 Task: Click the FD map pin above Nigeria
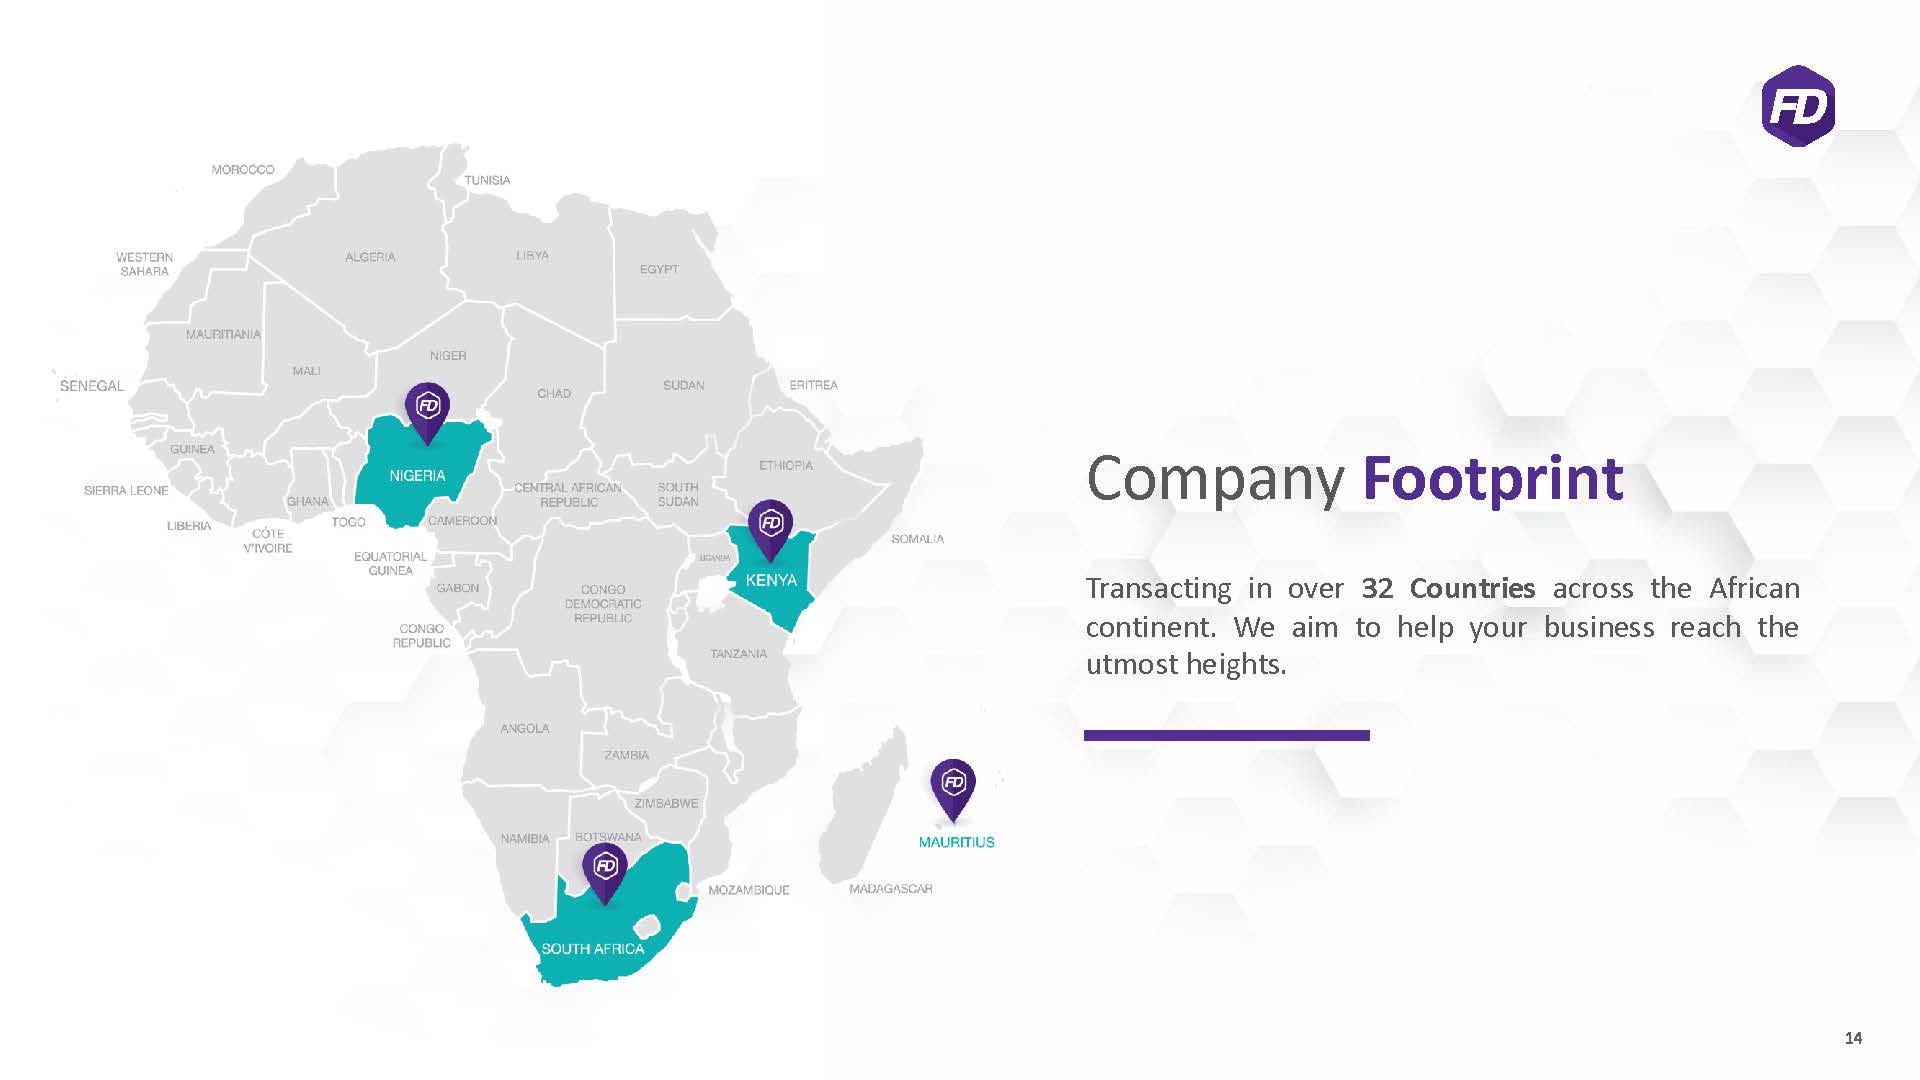click(427, 412)
